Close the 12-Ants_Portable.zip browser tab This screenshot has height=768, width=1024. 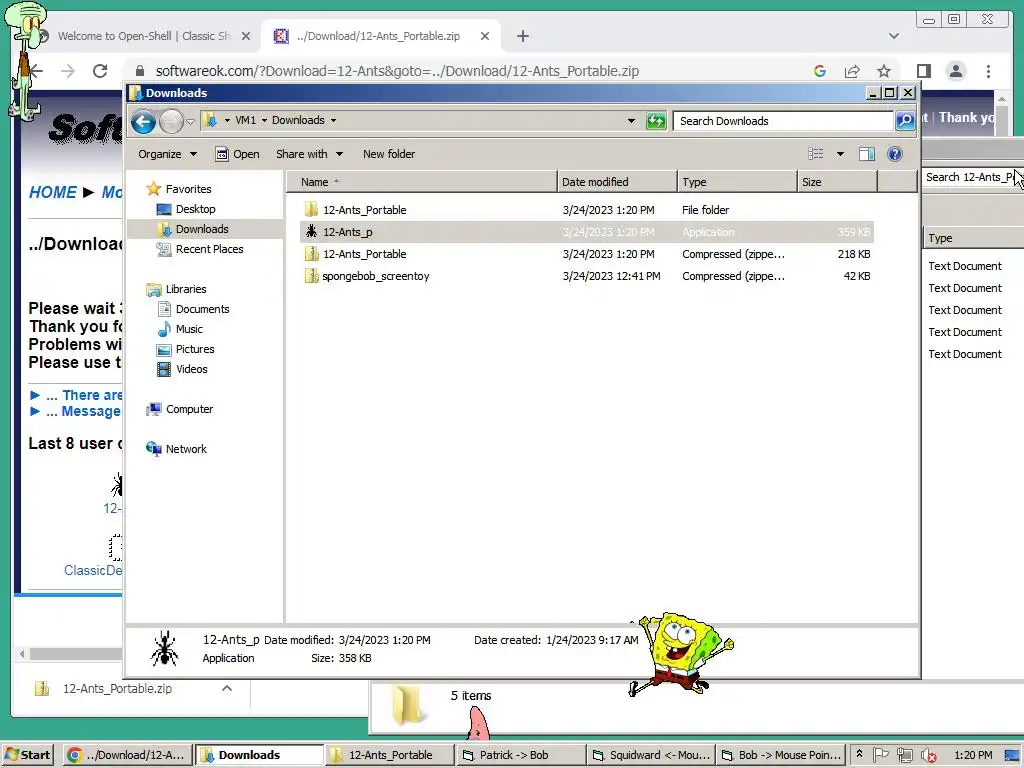point(485,37)
